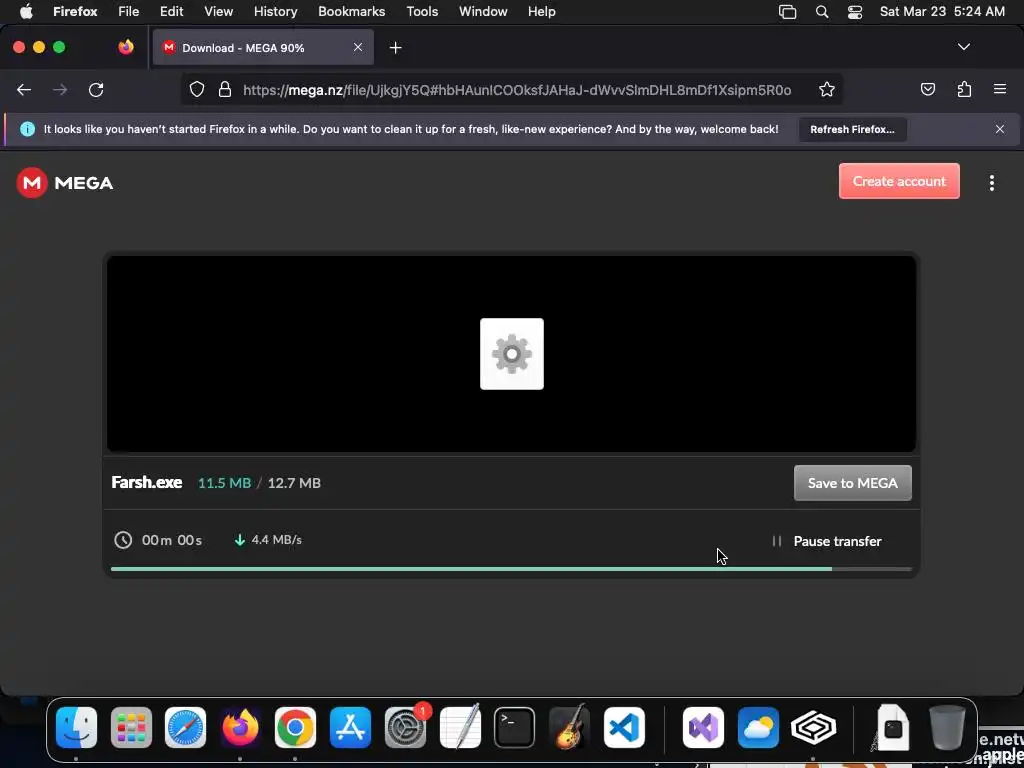The width and height of the screenshot is (1024, 768).
Task: Click the clock remaining-time icon
Action: click(123, 540)
